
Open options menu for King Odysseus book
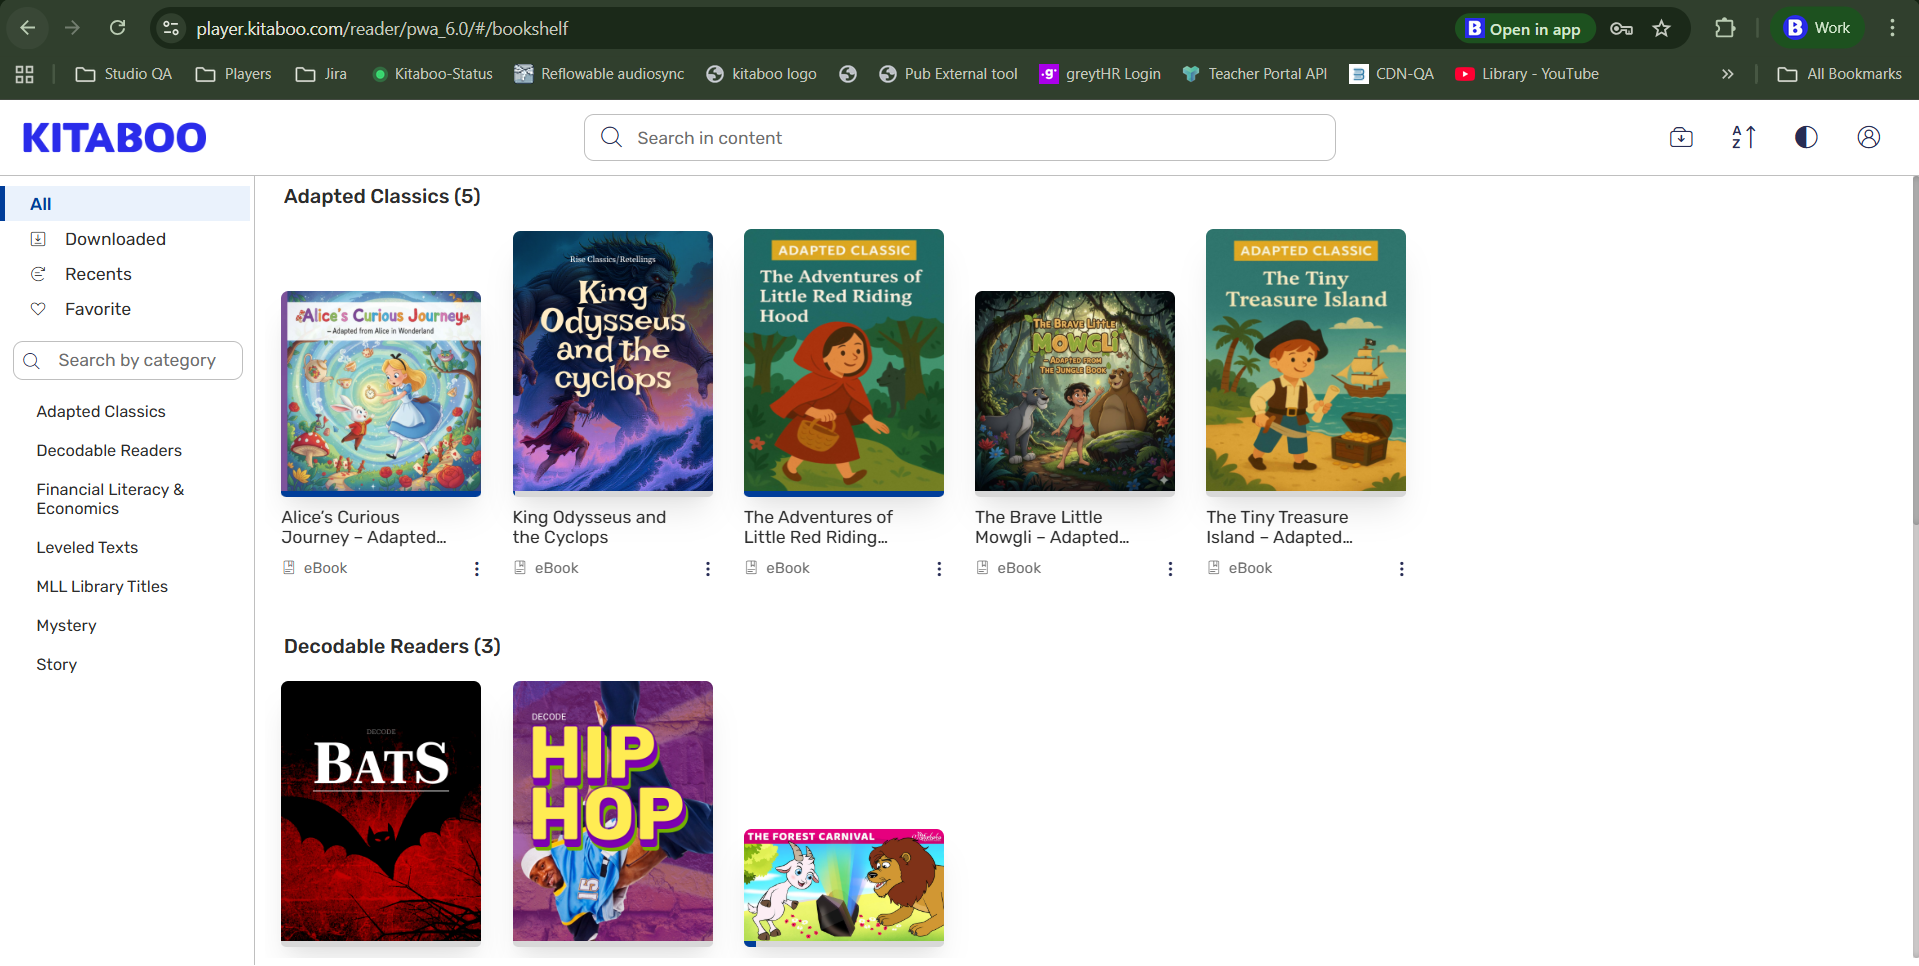tap(707, 569)
